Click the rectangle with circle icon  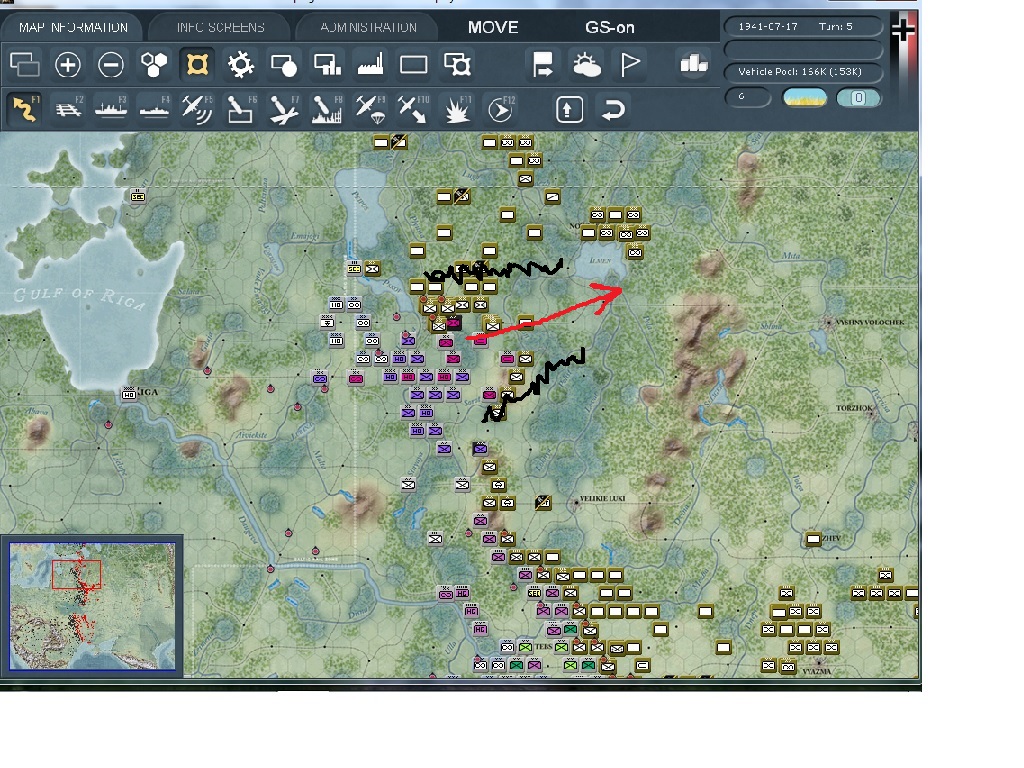point(284,65)
